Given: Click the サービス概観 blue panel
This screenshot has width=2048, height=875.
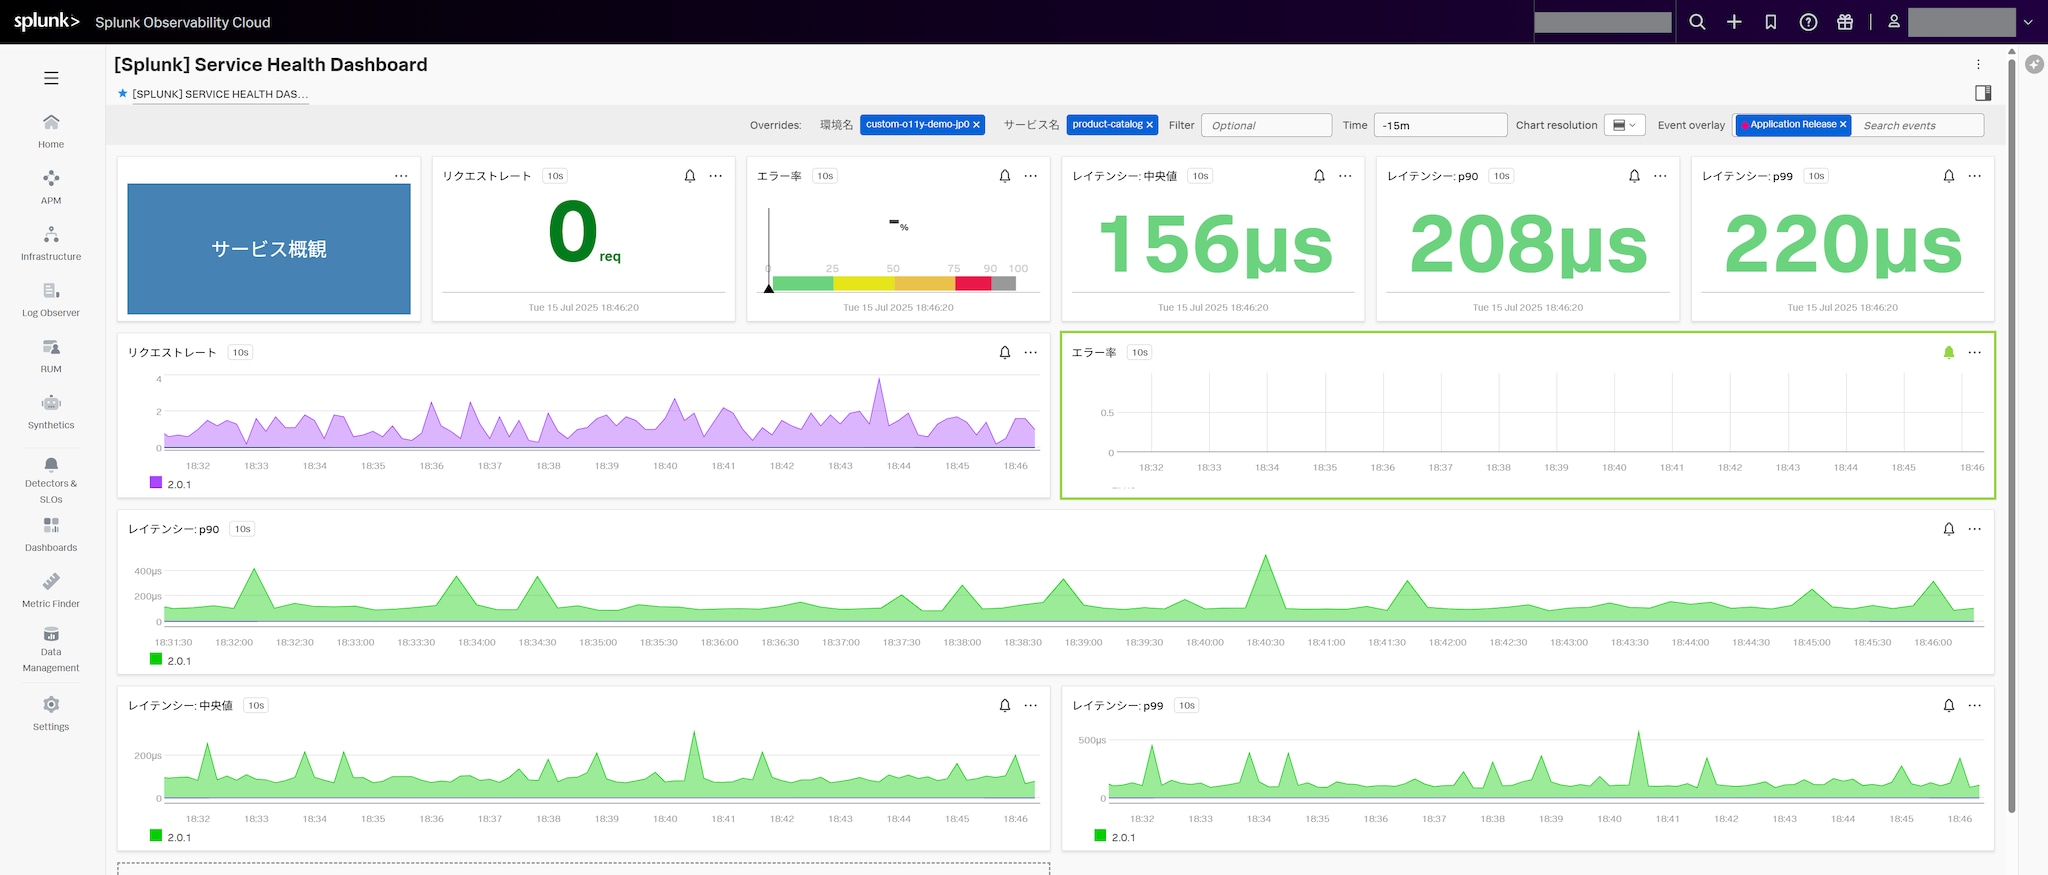Looking at the screenshot, I should pos(269,249).
